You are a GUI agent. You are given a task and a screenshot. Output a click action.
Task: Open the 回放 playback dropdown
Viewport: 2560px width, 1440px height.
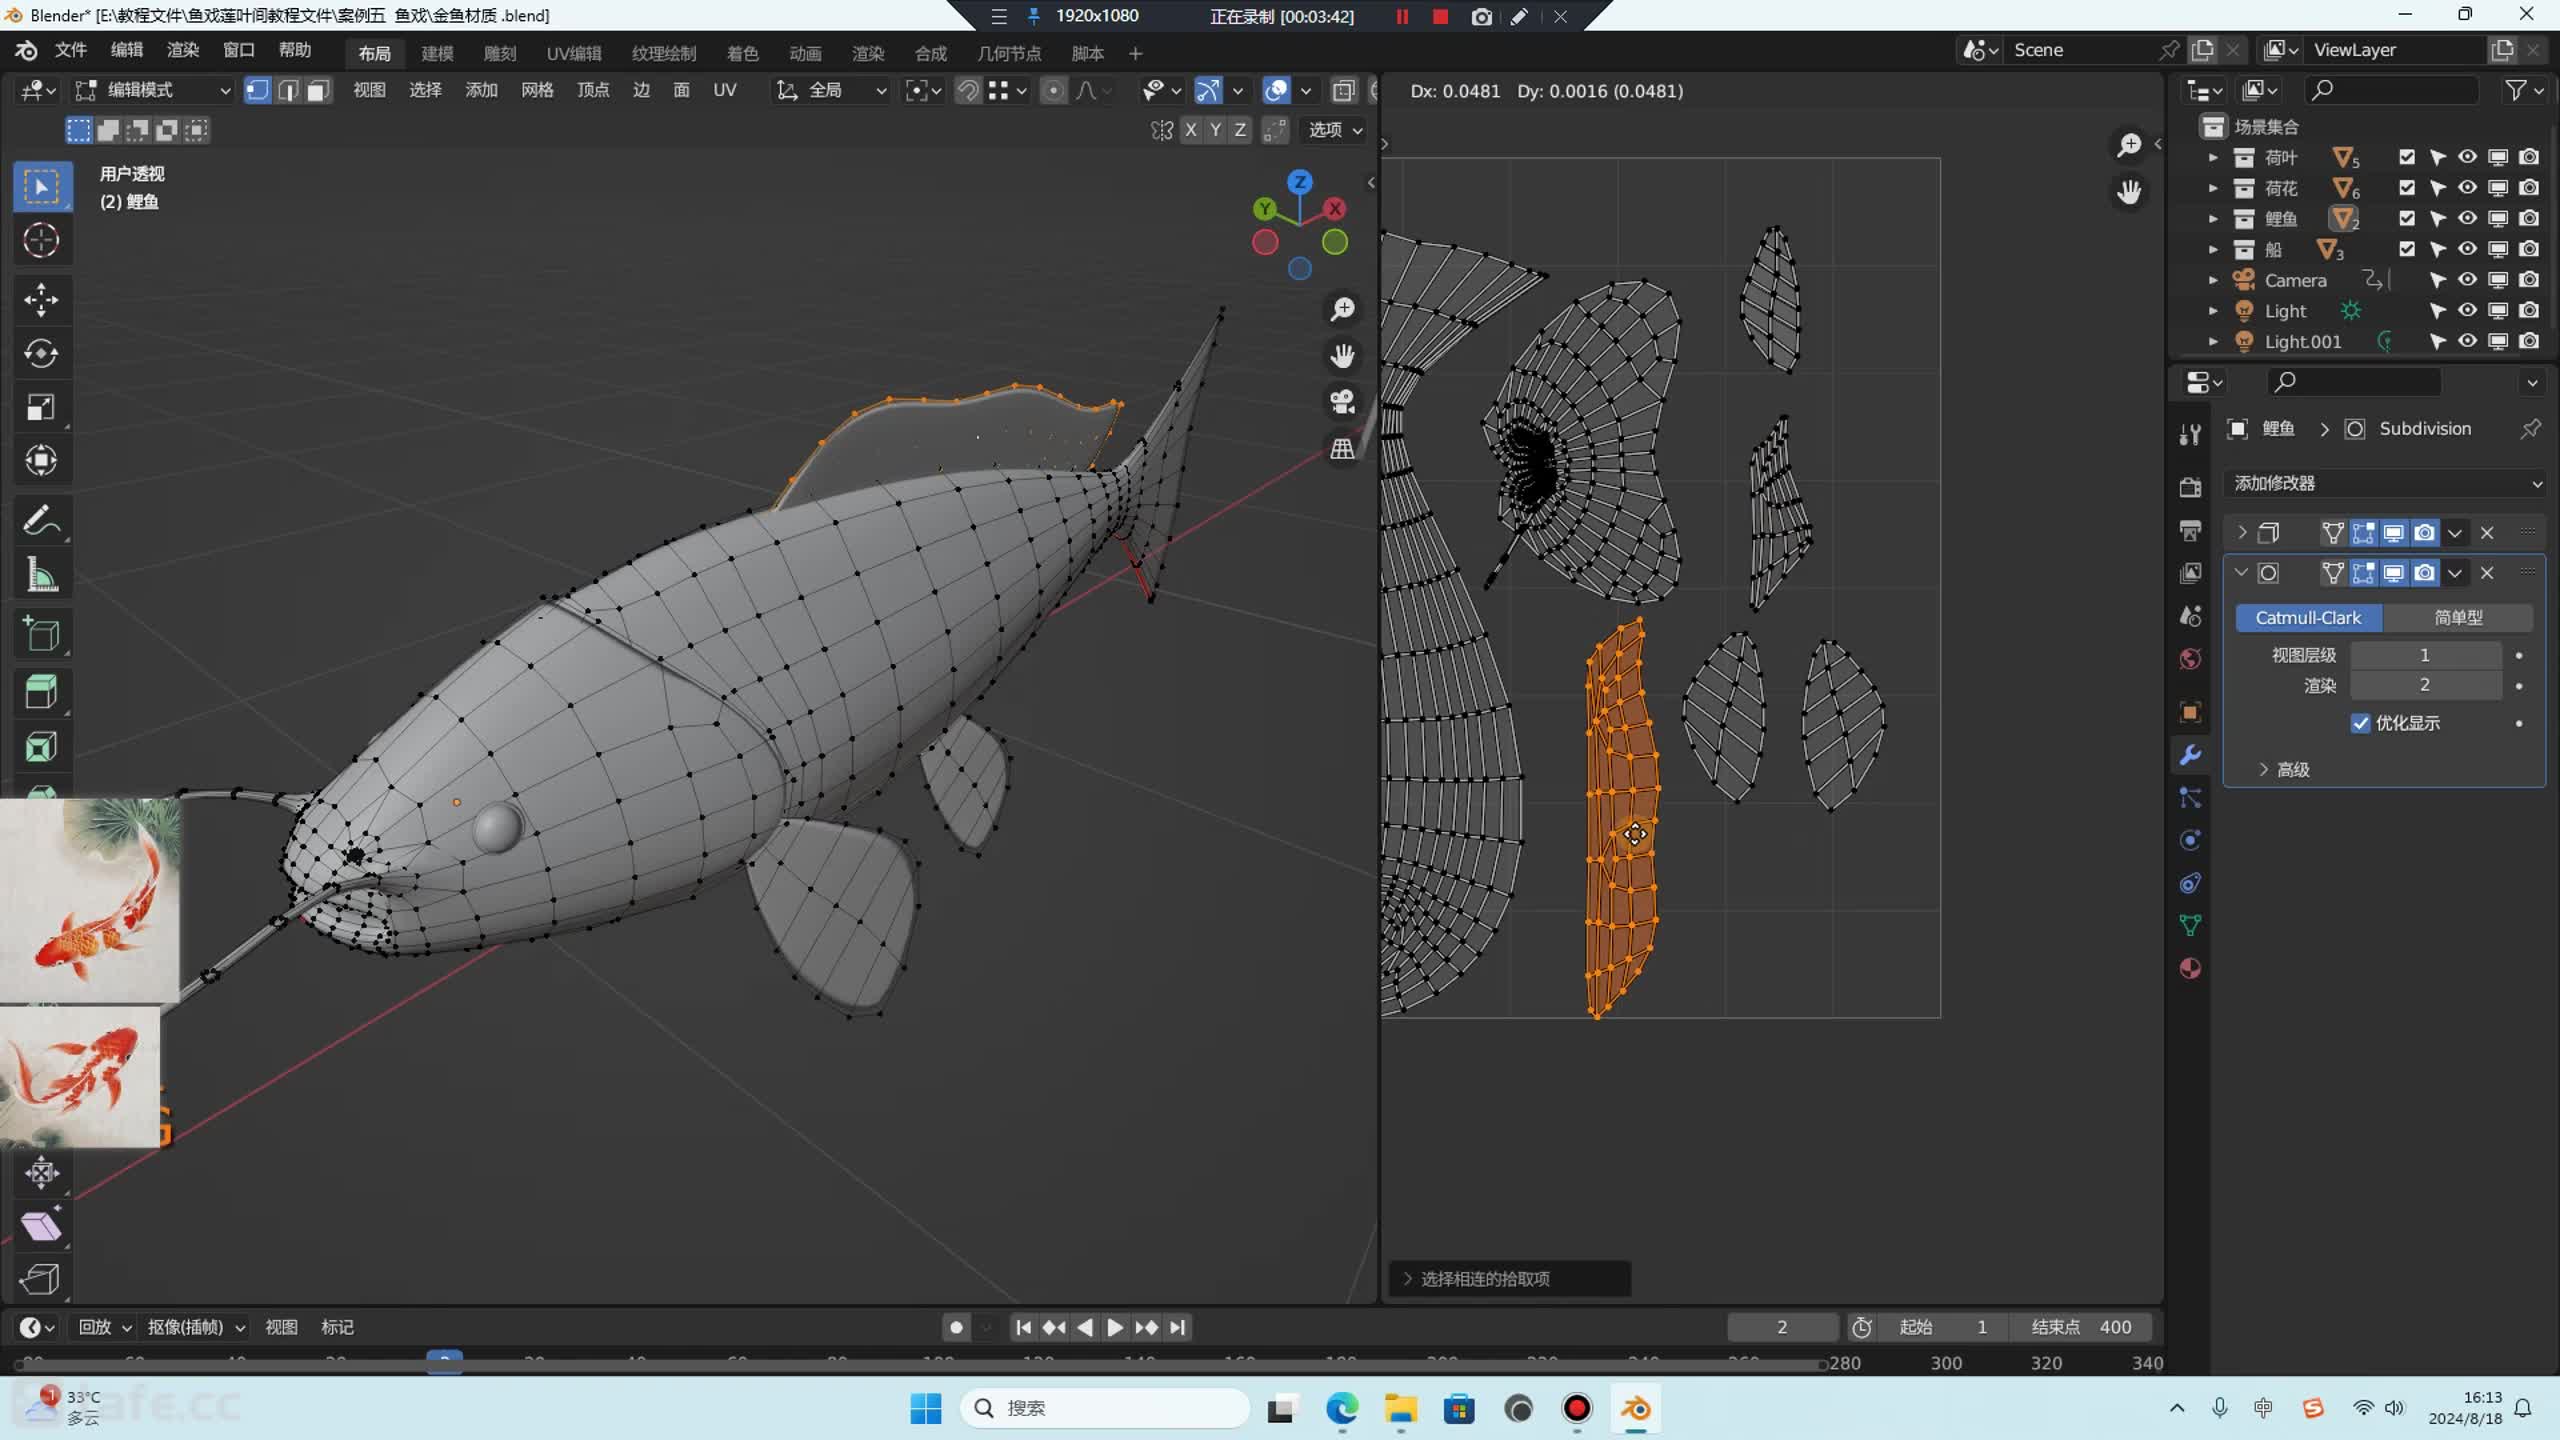pyautogui.click(x=105, y=1327)
